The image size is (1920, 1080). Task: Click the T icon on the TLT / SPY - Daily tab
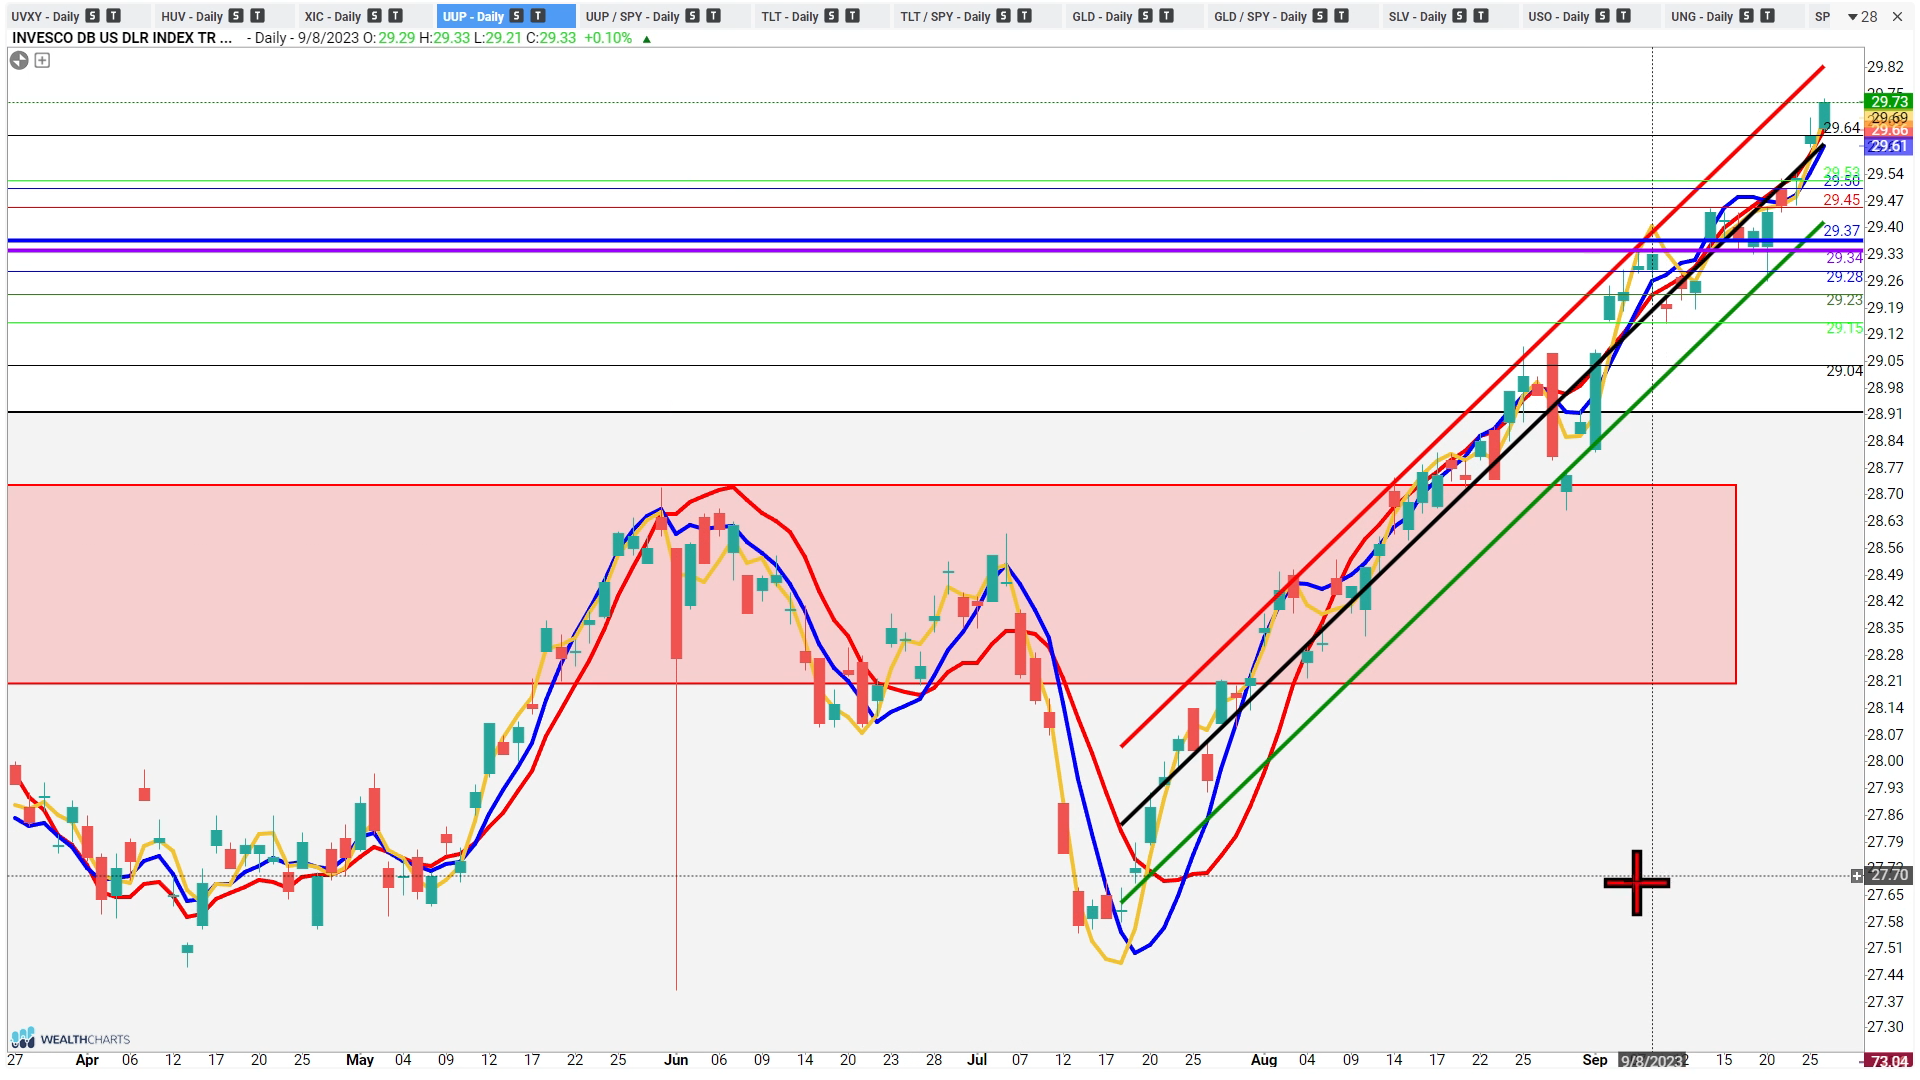click(x=1025, y=16)
